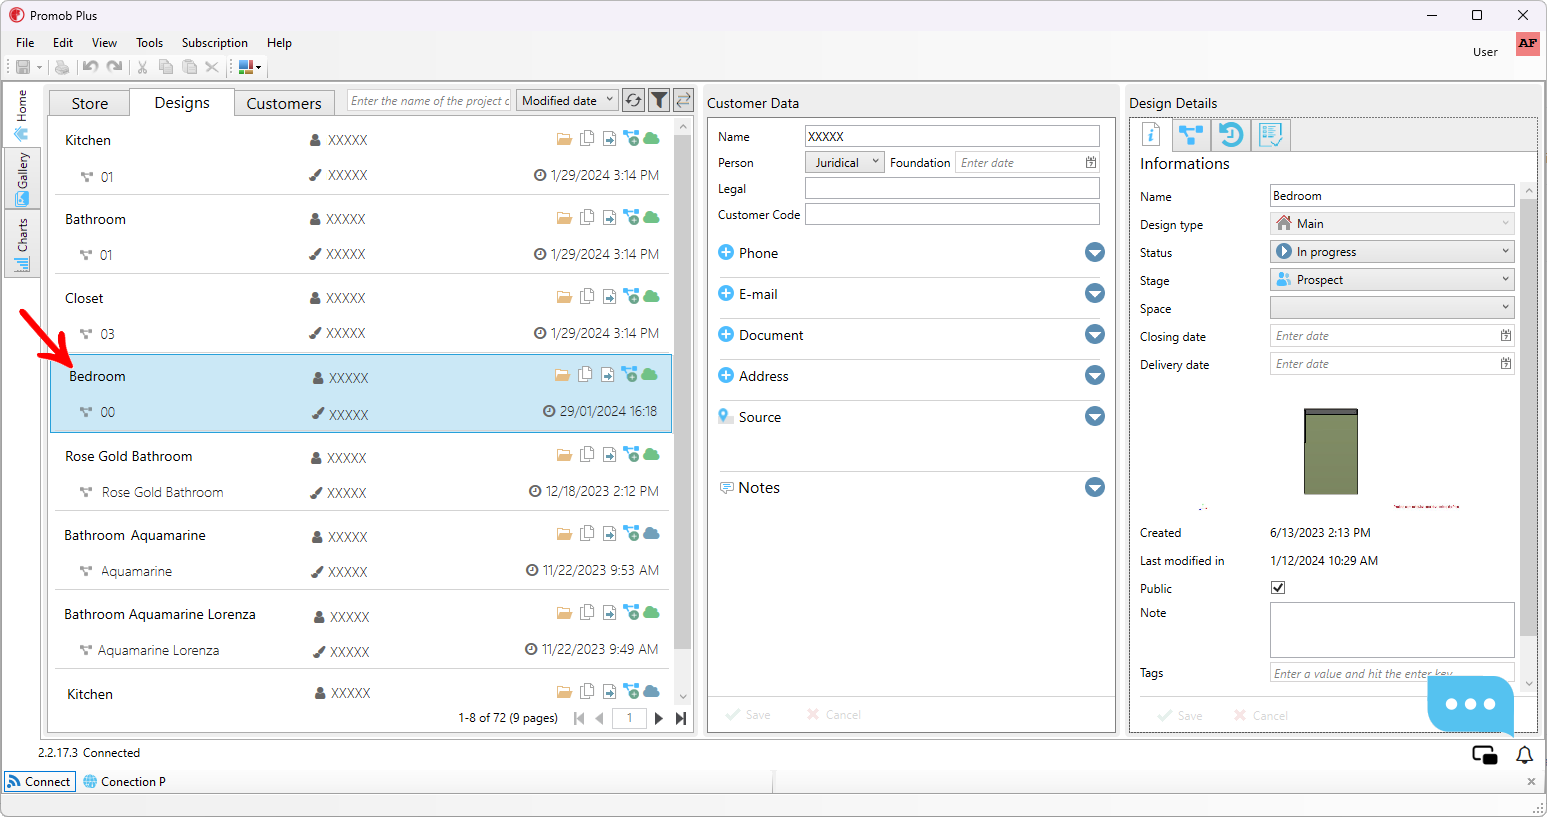Viewport: 1552px width, 821px height.
Task: Open folder icon for Bathroom Aquamarine Lorenza
Action: (564, 613)
